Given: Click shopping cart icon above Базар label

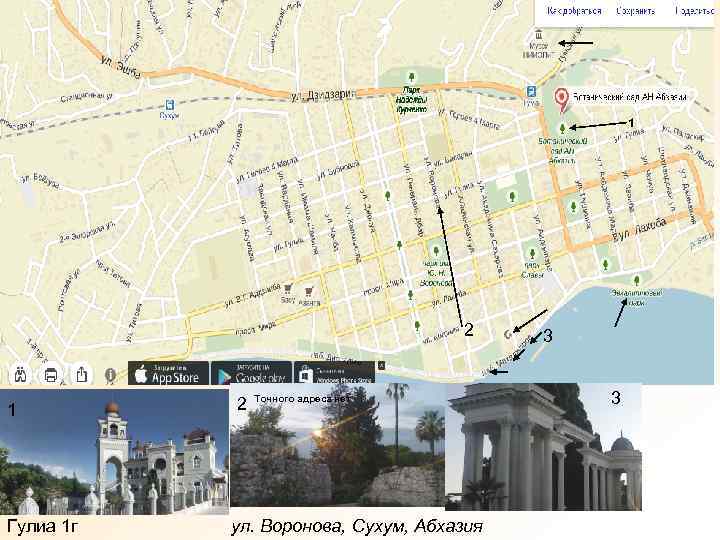Looking at the screenshot, I should 288,289.
